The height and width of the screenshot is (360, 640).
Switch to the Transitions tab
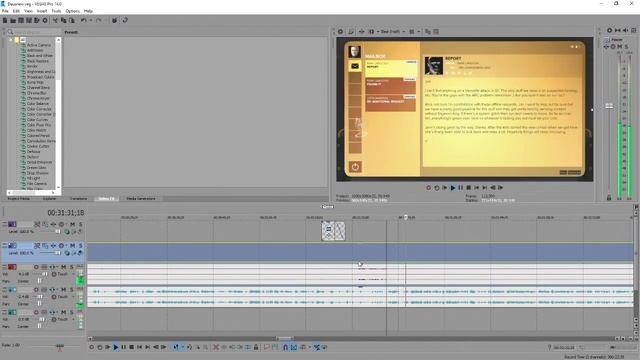click(x=78, y=199)
